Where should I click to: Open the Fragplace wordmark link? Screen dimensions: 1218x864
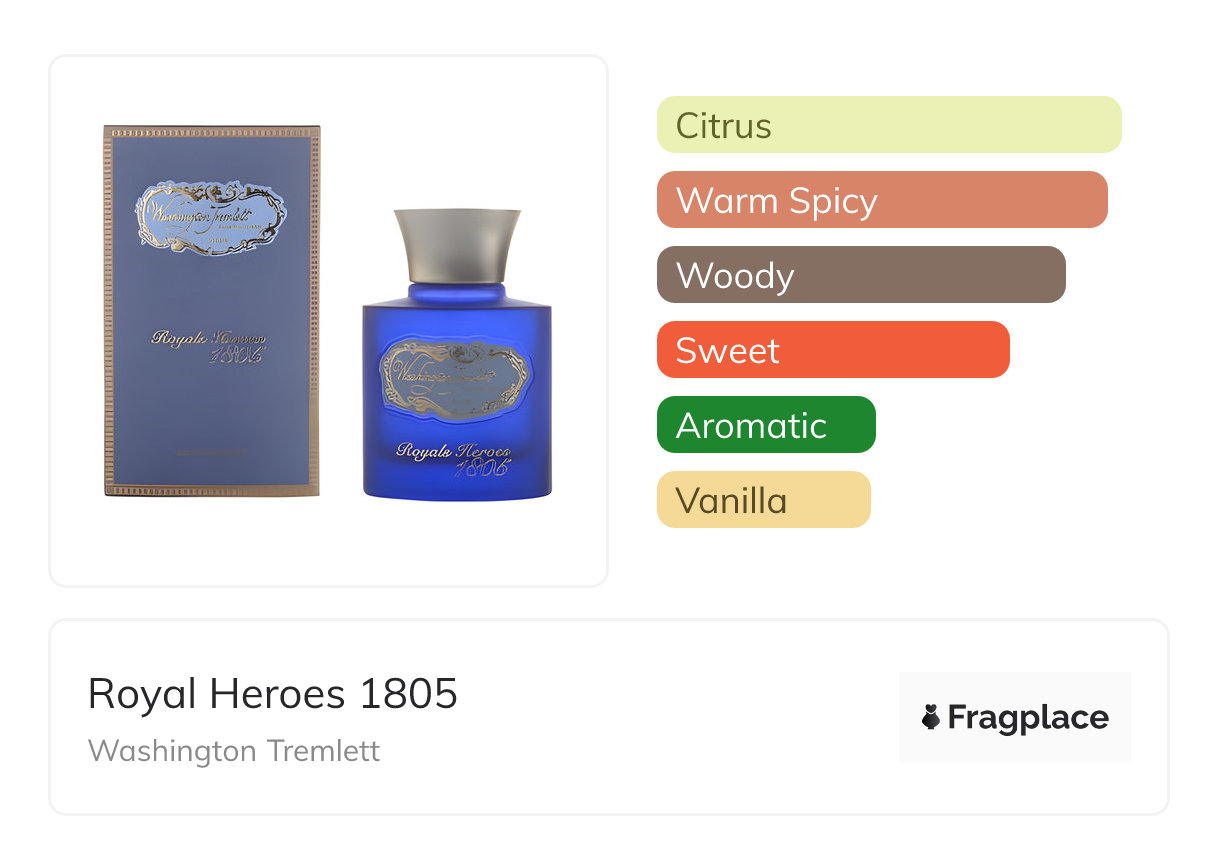point(1028,718)
